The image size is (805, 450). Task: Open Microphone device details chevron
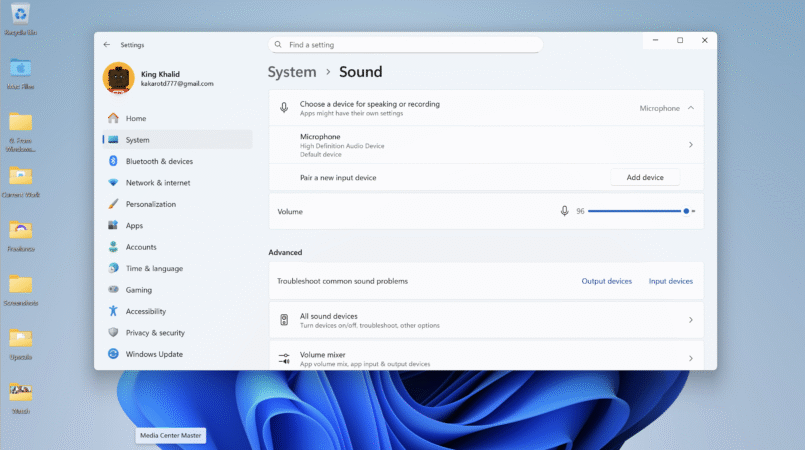pyautogui.click(x=691, y=145)
